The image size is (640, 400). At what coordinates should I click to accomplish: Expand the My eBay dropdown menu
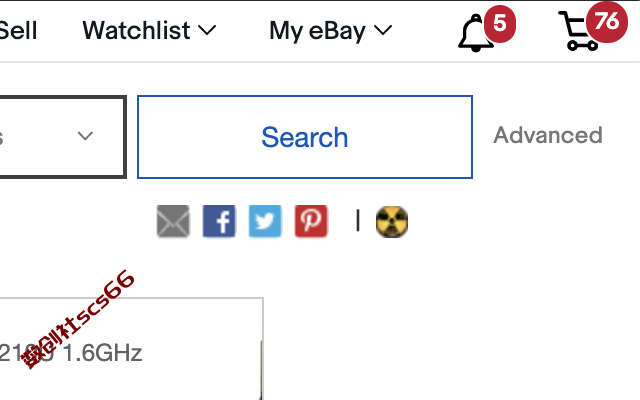click(x=331, y=31)
